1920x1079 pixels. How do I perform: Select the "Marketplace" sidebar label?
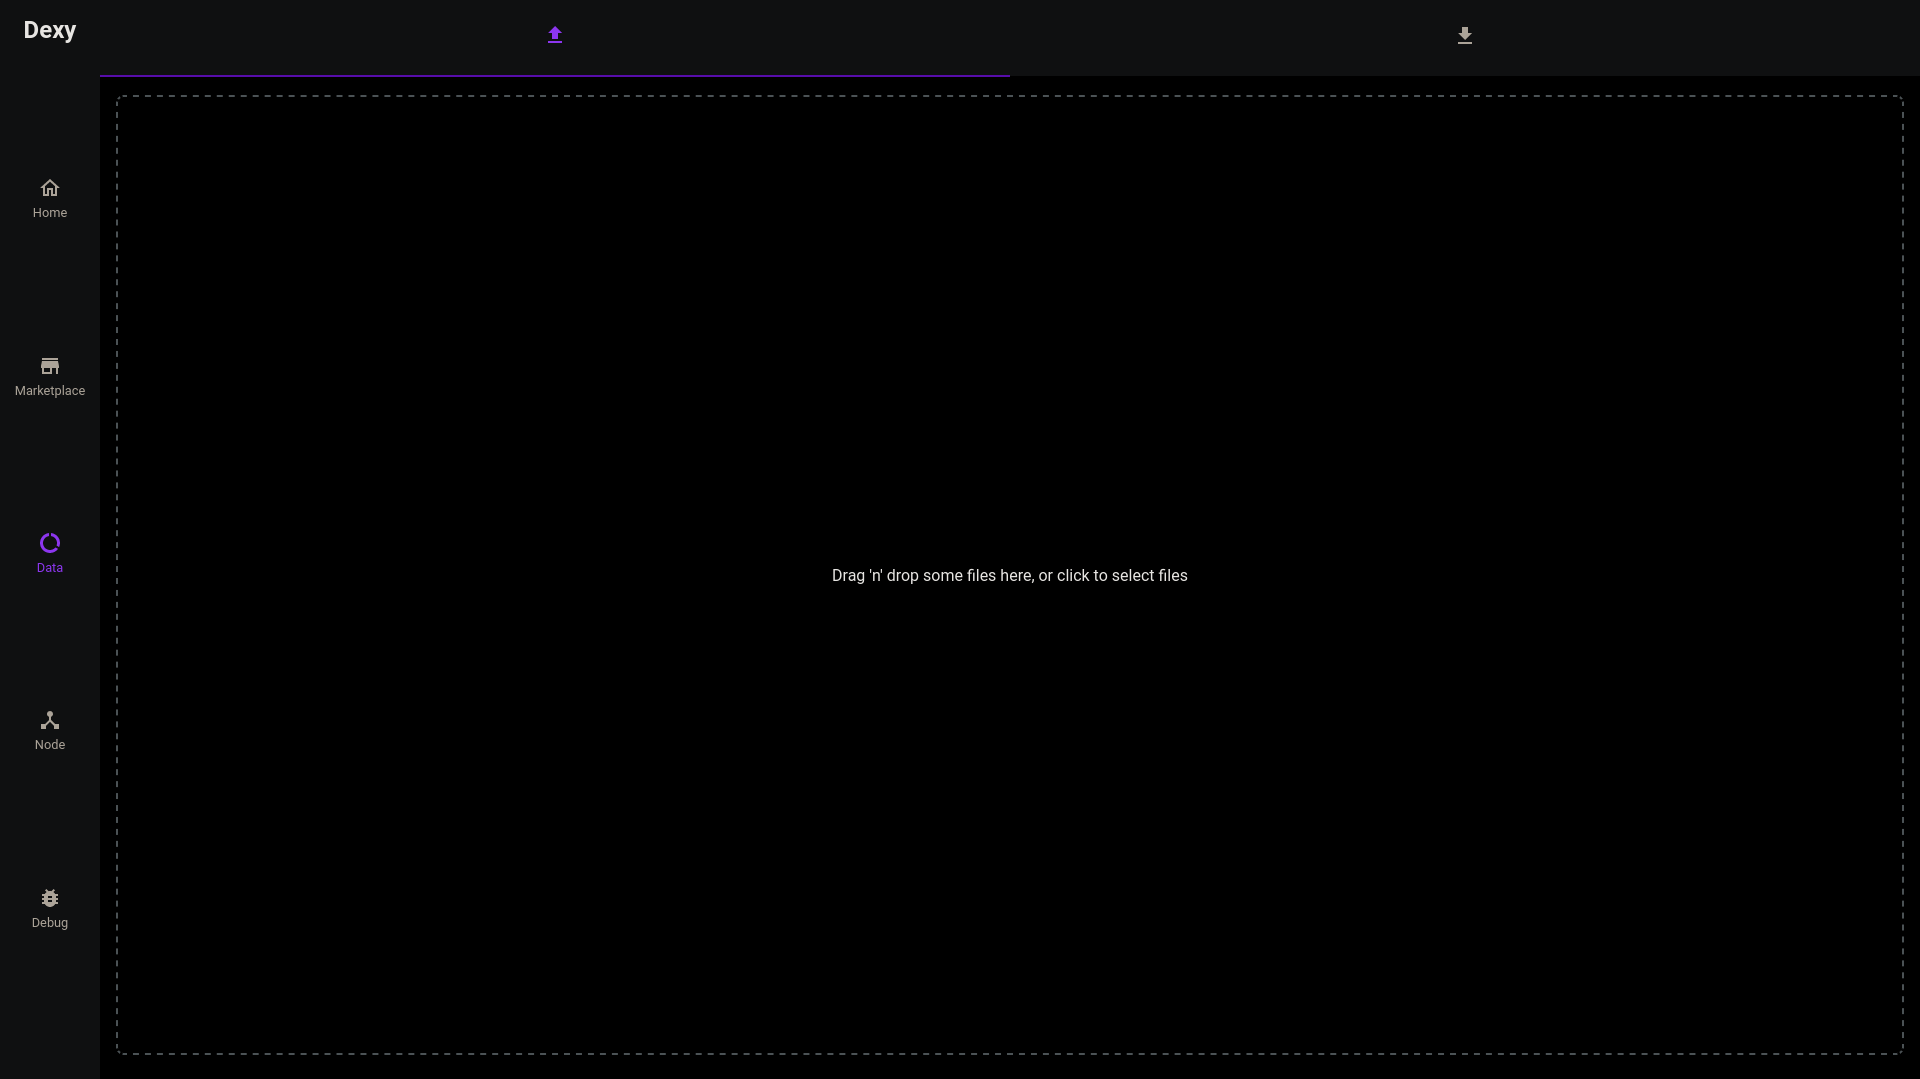click(x=49, y=391)
